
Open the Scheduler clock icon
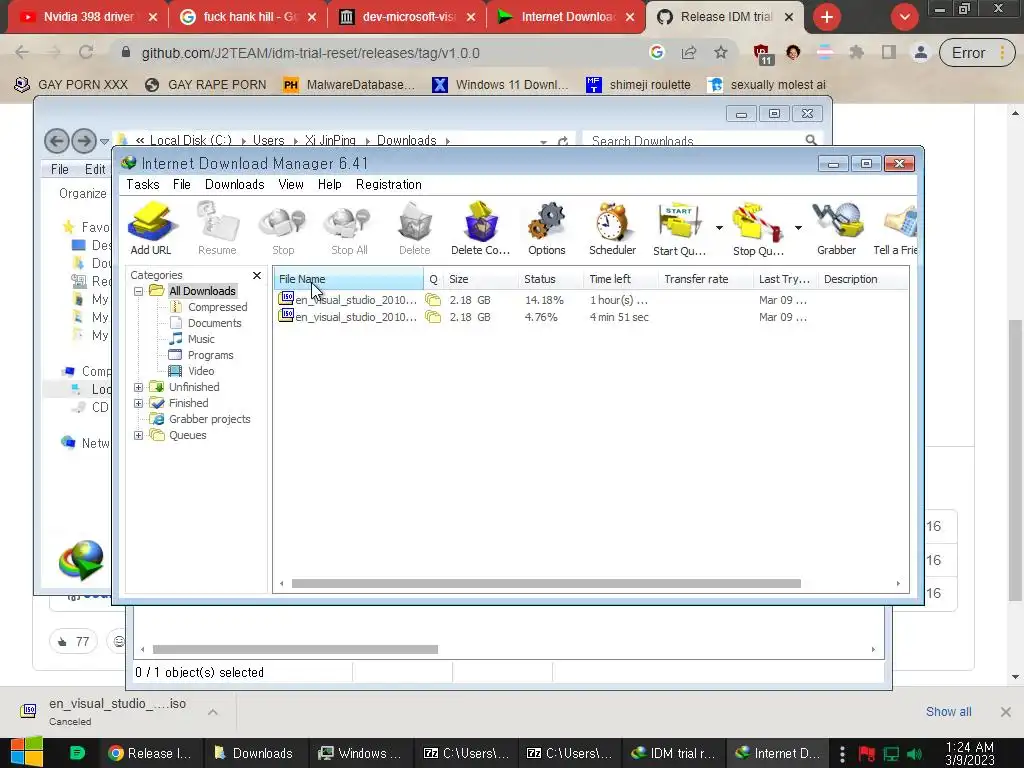613,229
